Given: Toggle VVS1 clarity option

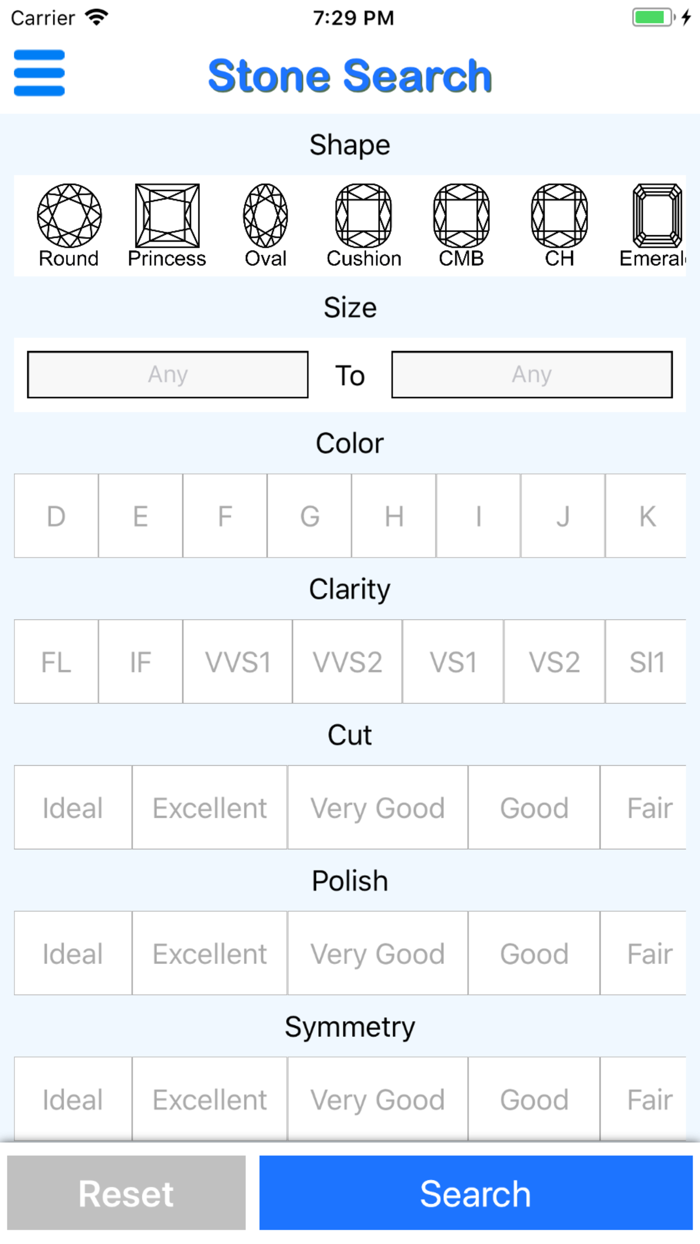Looking at the screenshot, I should [x=238, y=662].
